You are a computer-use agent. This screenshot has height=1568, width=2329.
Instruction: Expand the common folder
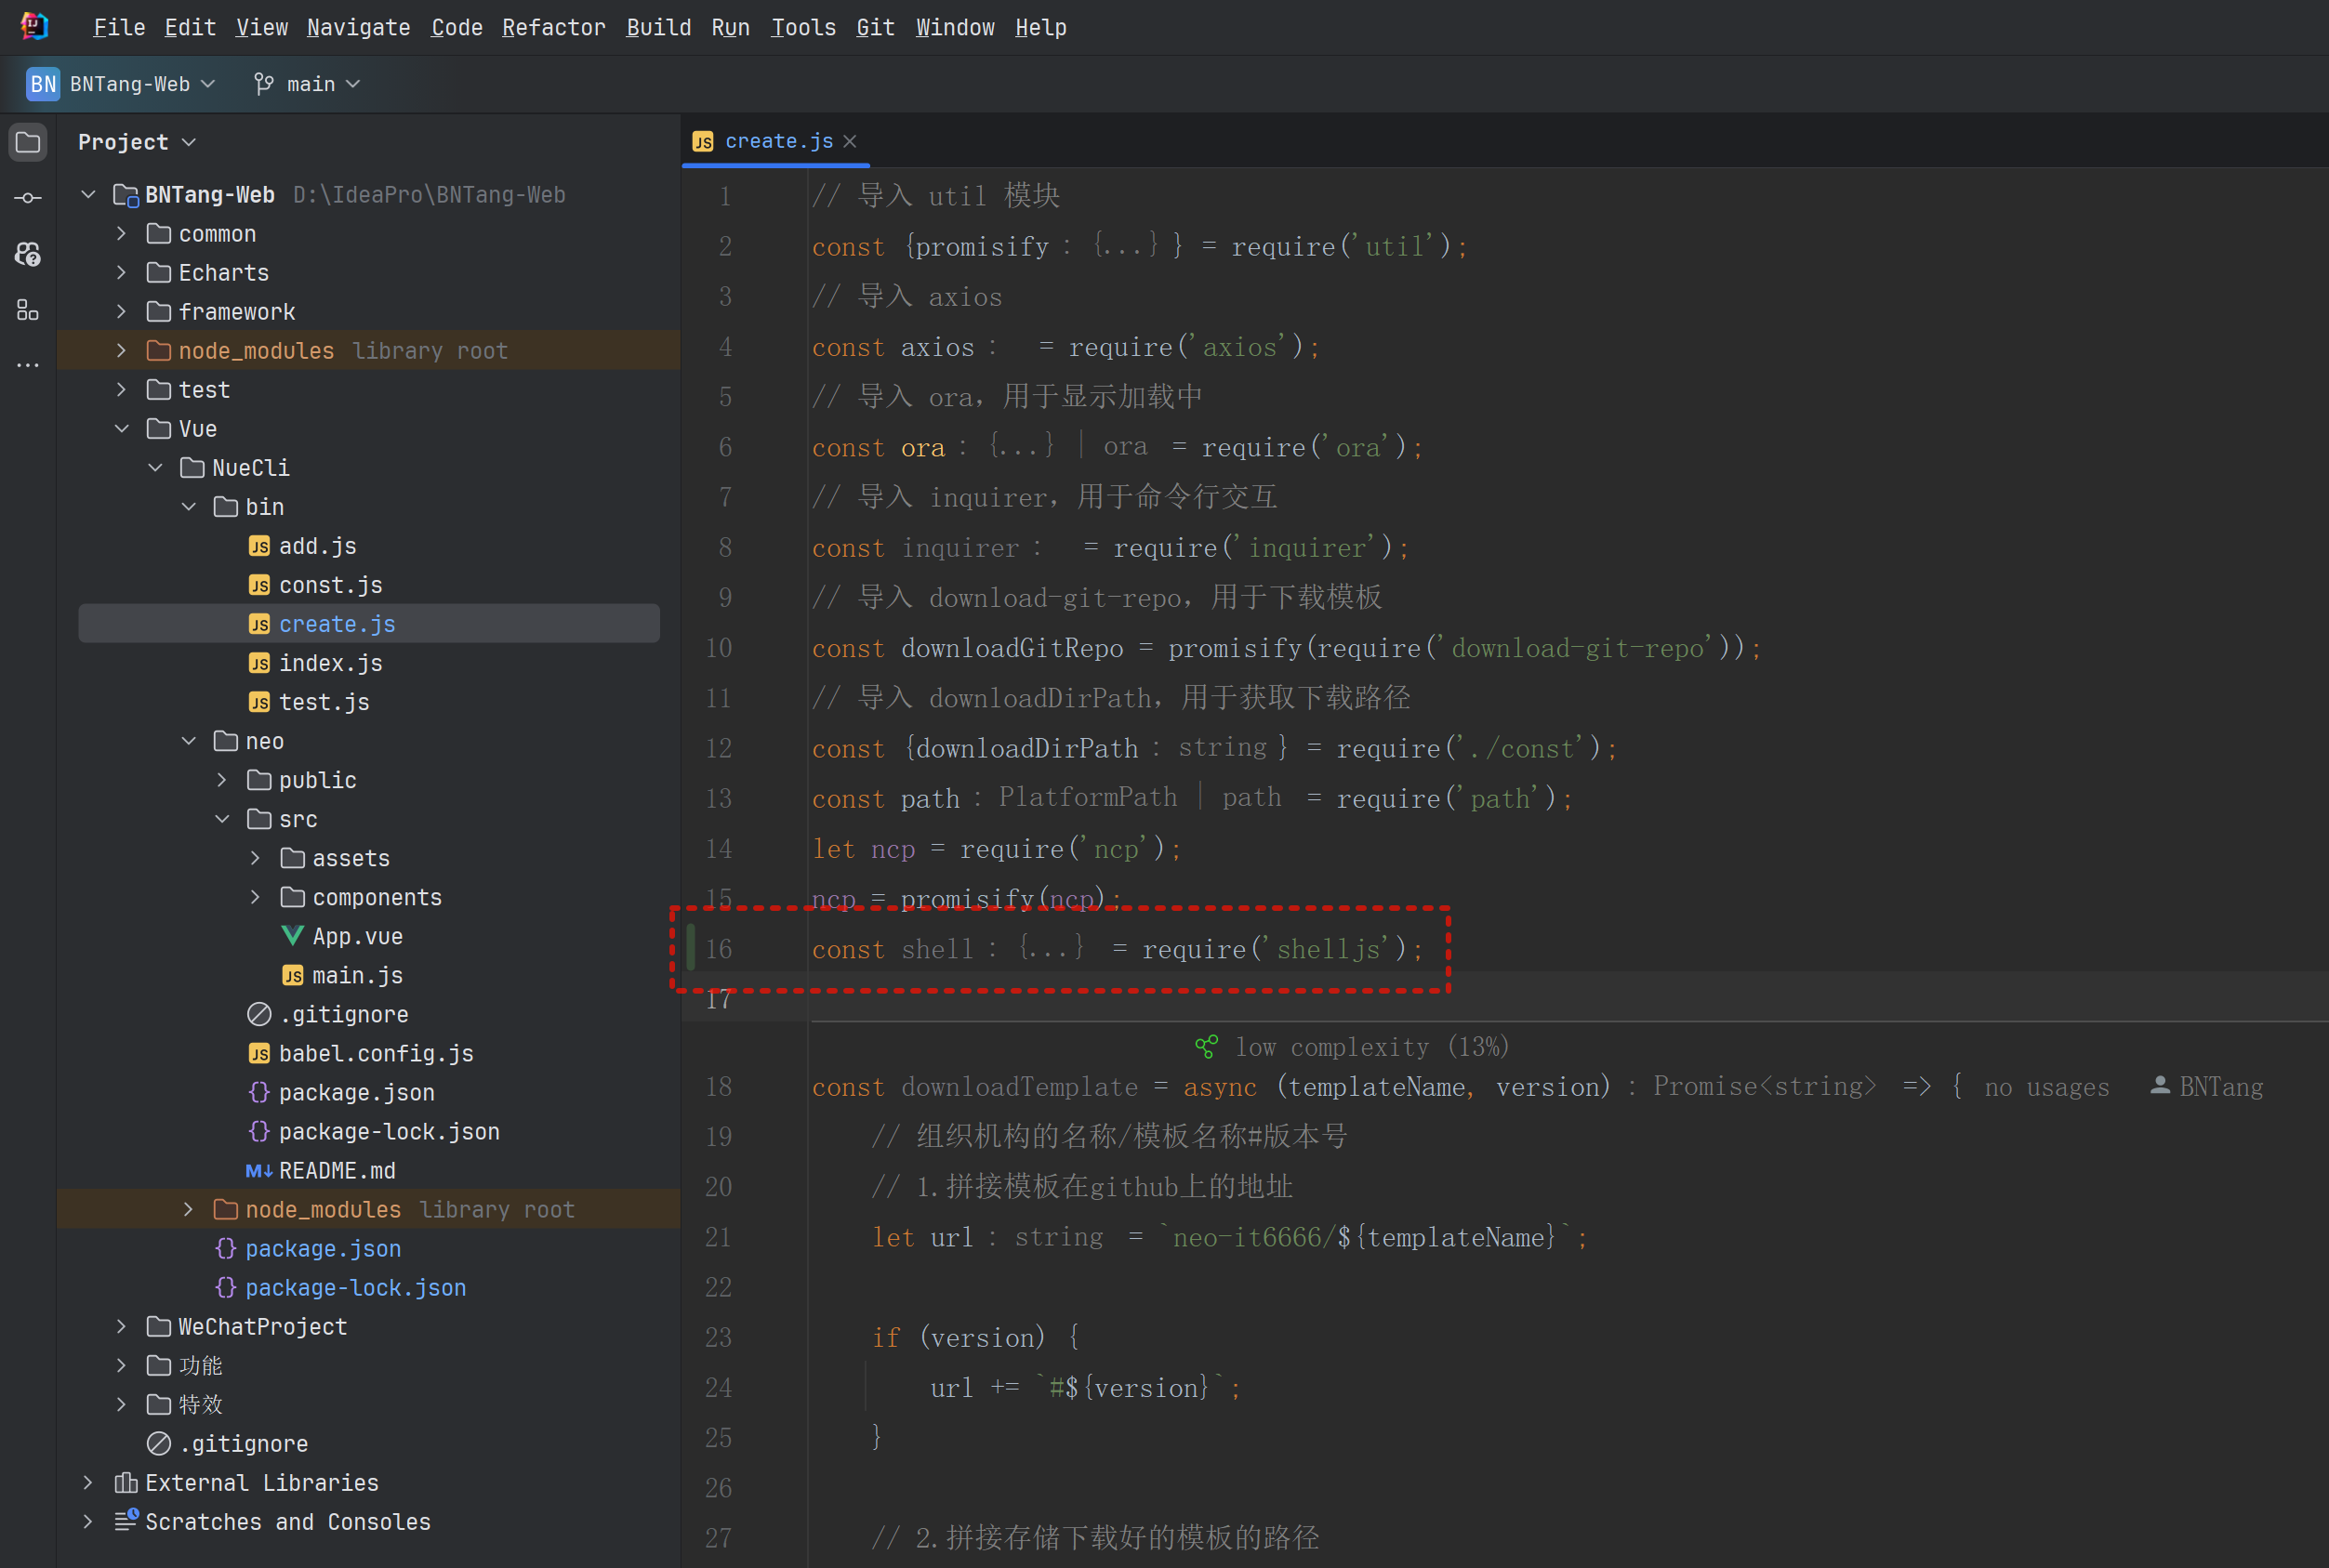121,234
